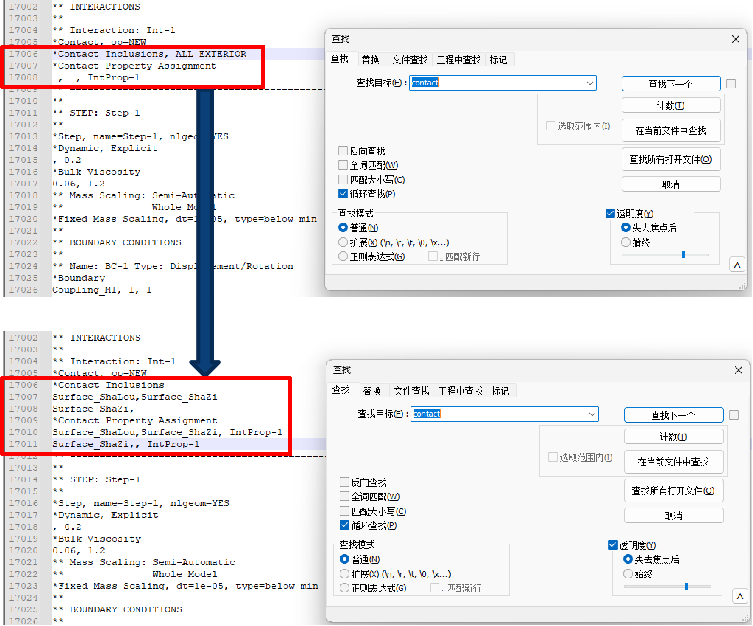This screenshot has width=753, height=626.
Task: Enable 反向查找 in the upper Find dialog
Action: [343, 151]
